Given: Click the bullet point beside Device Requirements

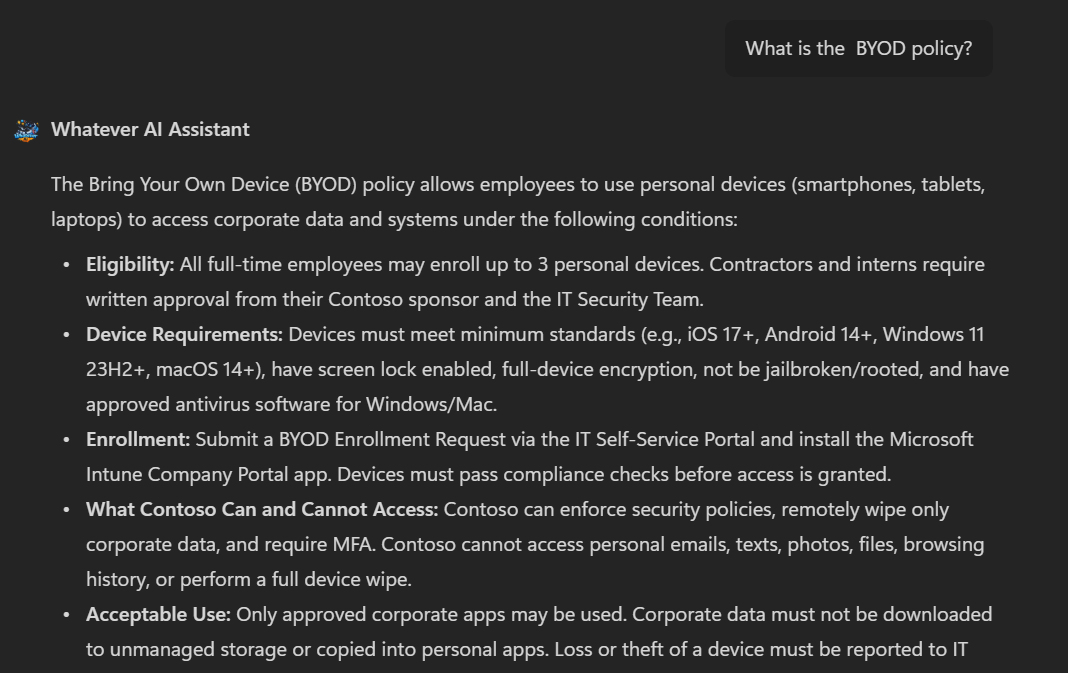Looking at the screenshot, I should pos(66,335).
